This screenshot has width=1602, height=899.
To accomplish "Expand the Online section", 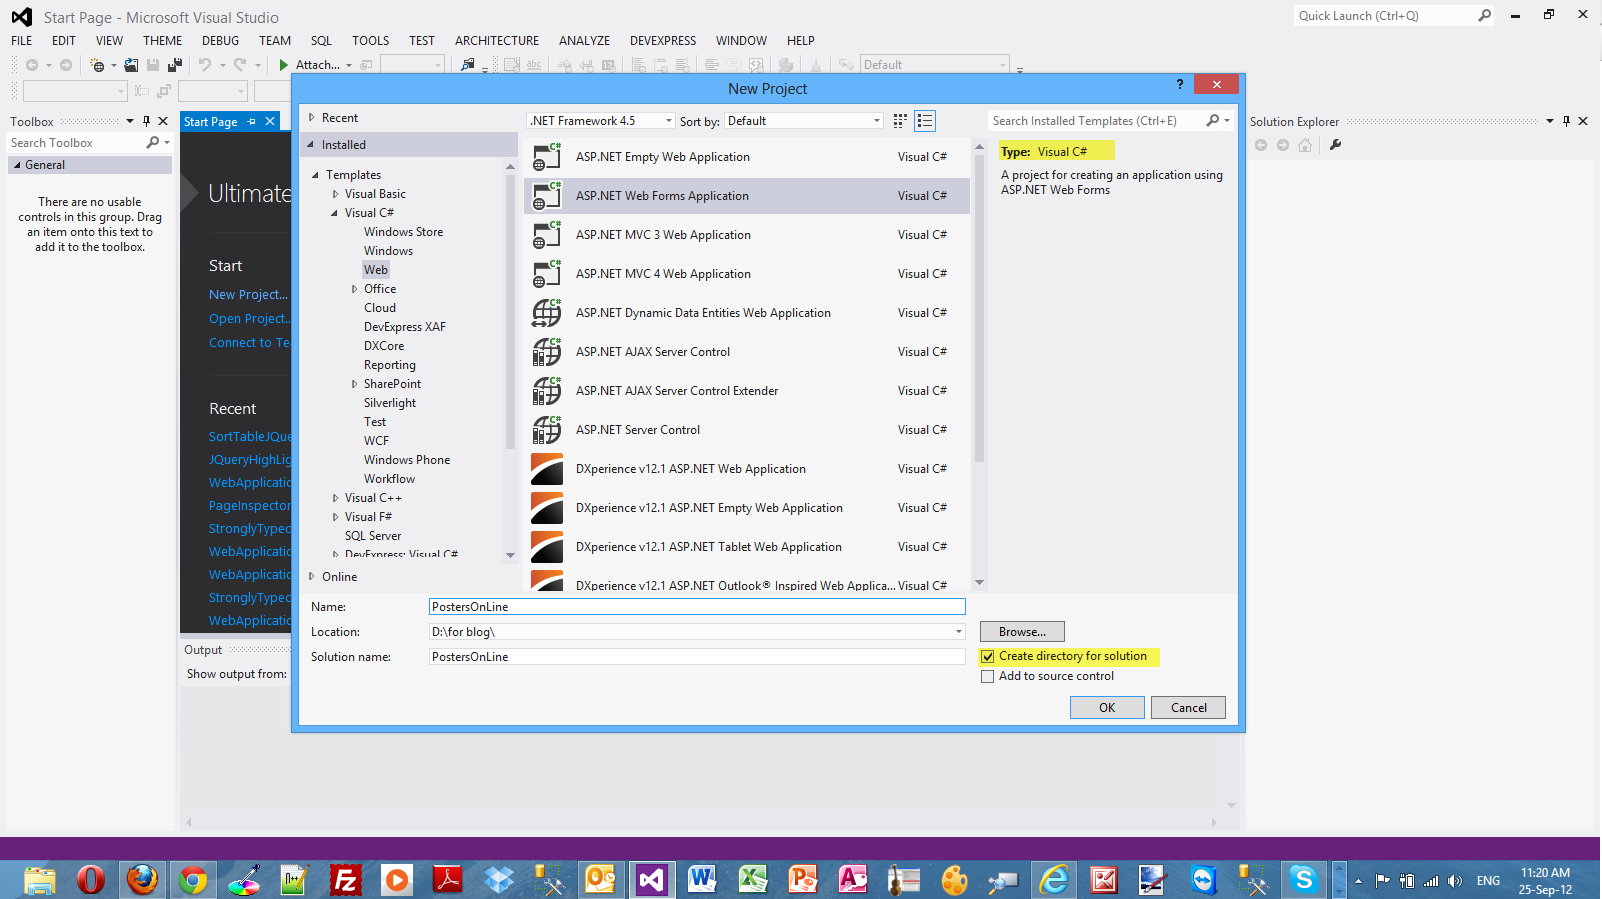I will pos(312,577).
